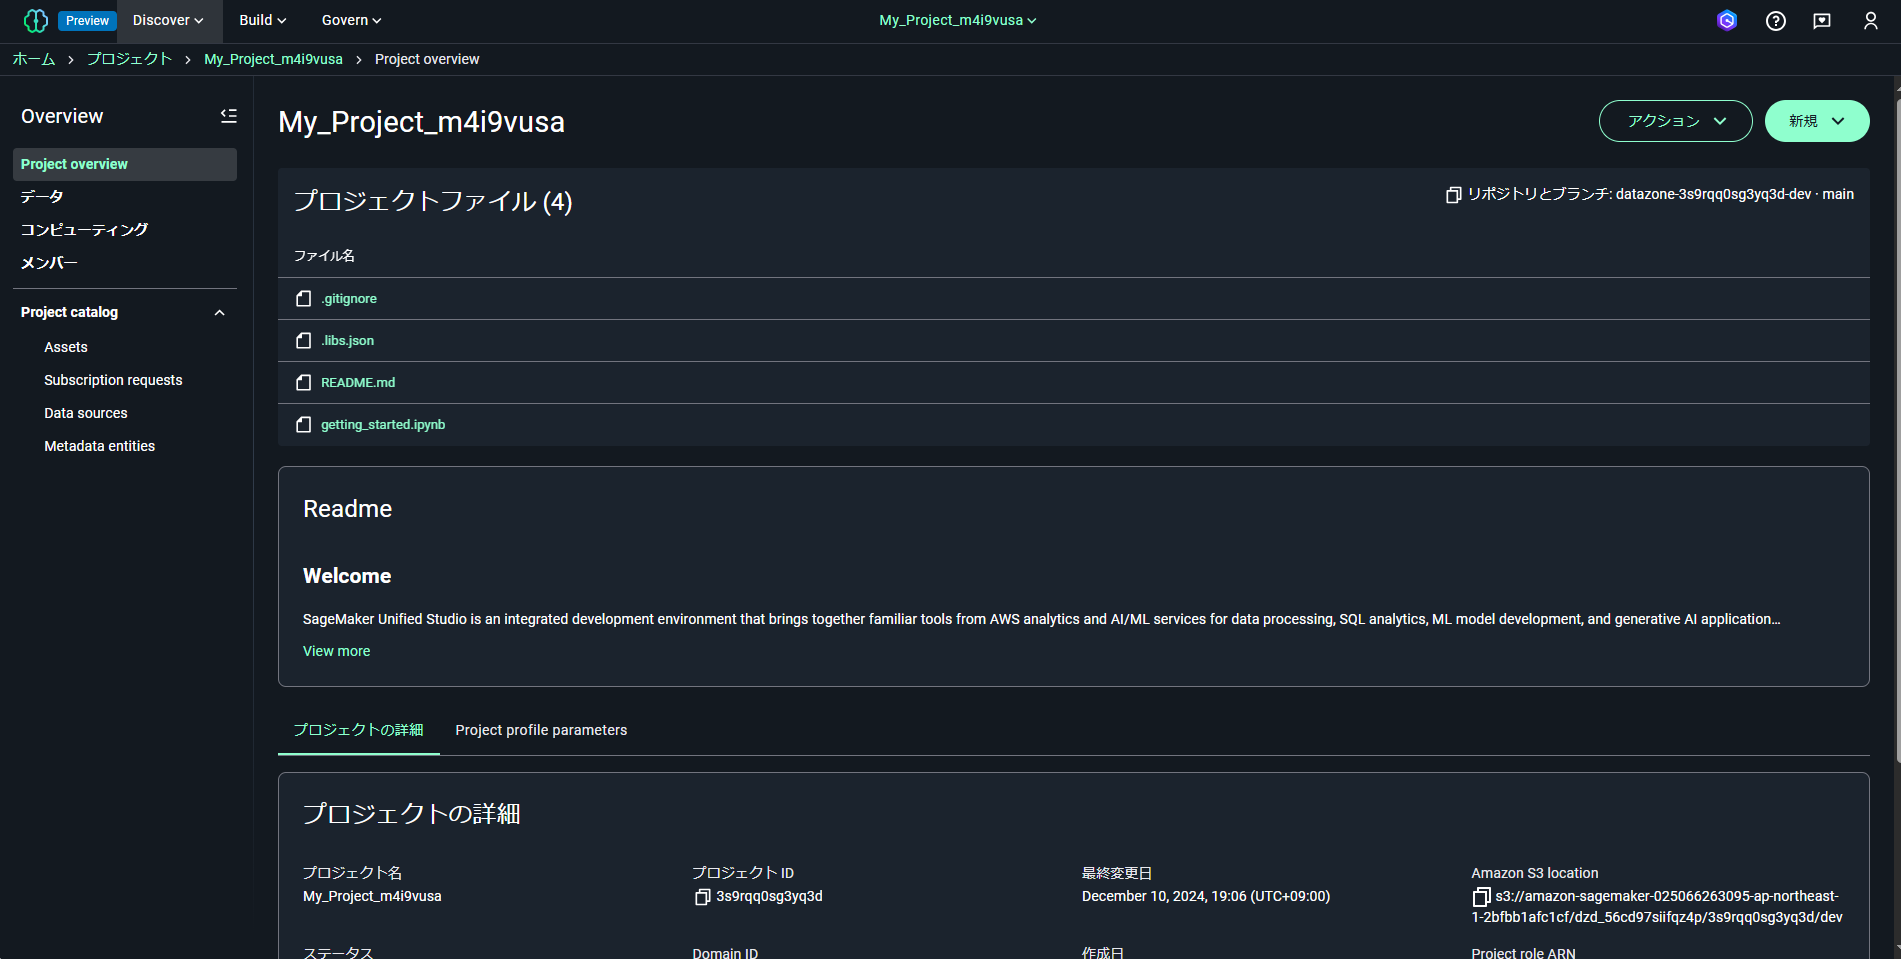The width and height of the screenshot is (1901, 959).
Task: Click the SageMaker Unified Studio logo icon
Action: click(35, 20)
